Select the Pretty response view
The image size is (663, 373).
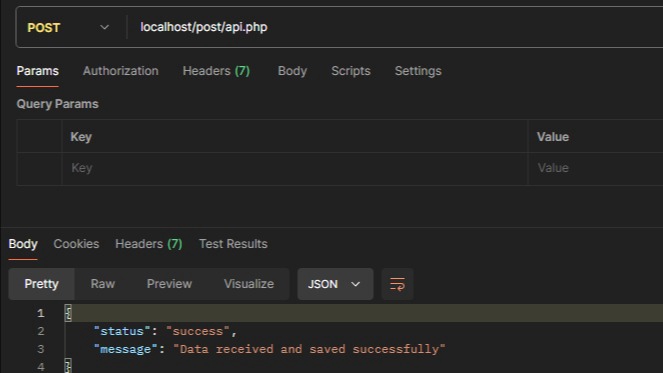coord(41,284)
